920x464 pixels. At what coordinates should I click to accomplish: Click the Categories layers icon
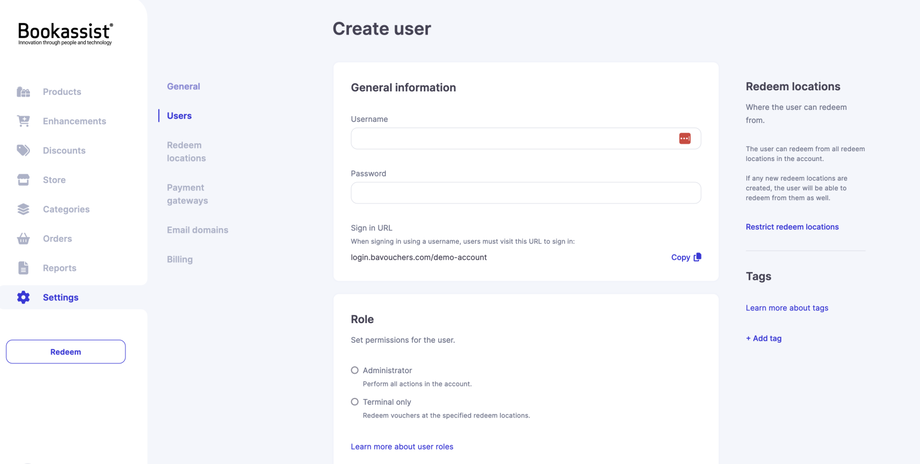tap(23, 209)
